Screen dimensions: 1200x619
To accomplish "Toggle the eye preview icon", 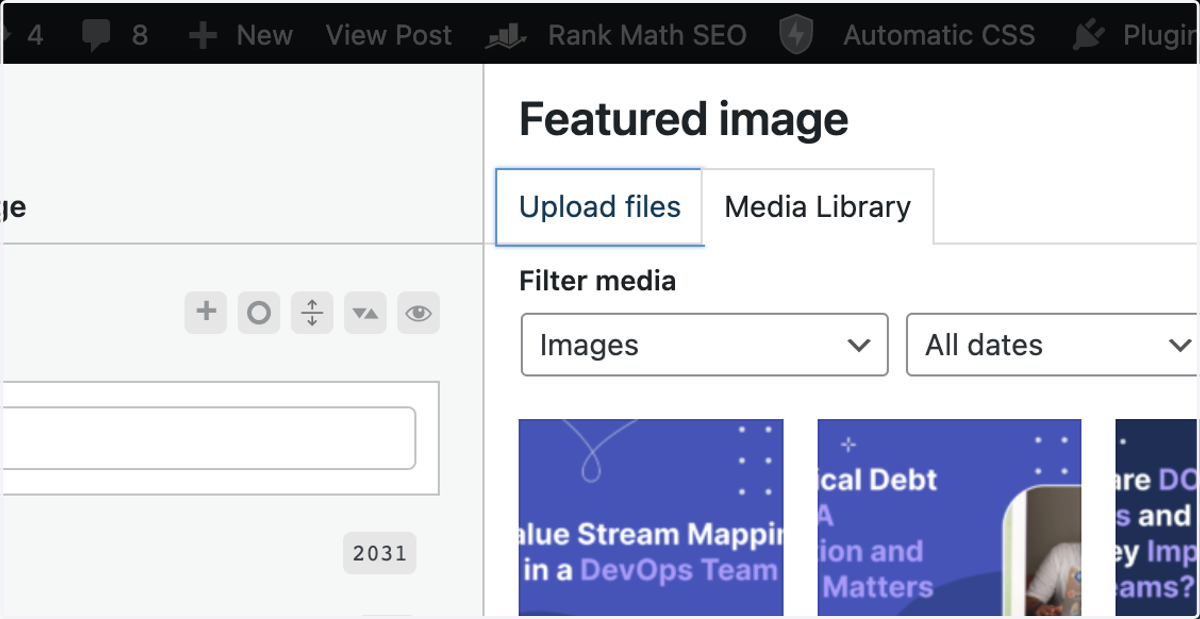I will (x=418, y=313).
